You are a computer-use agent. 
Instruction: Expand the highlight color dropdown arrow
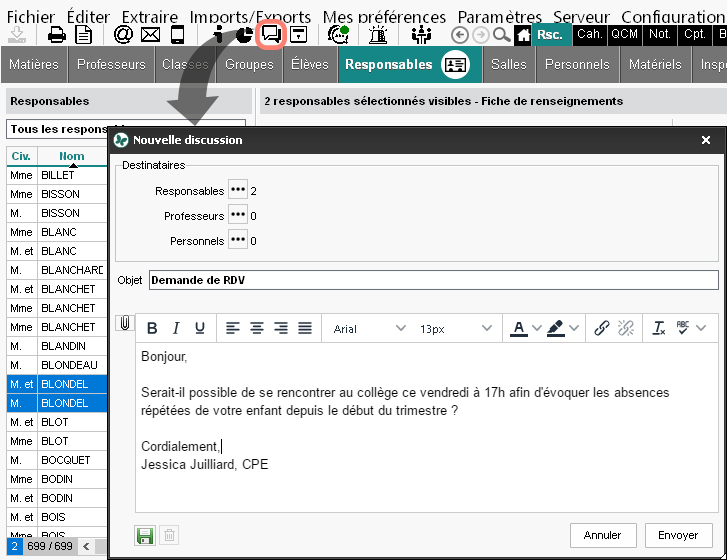pos(574,328)
